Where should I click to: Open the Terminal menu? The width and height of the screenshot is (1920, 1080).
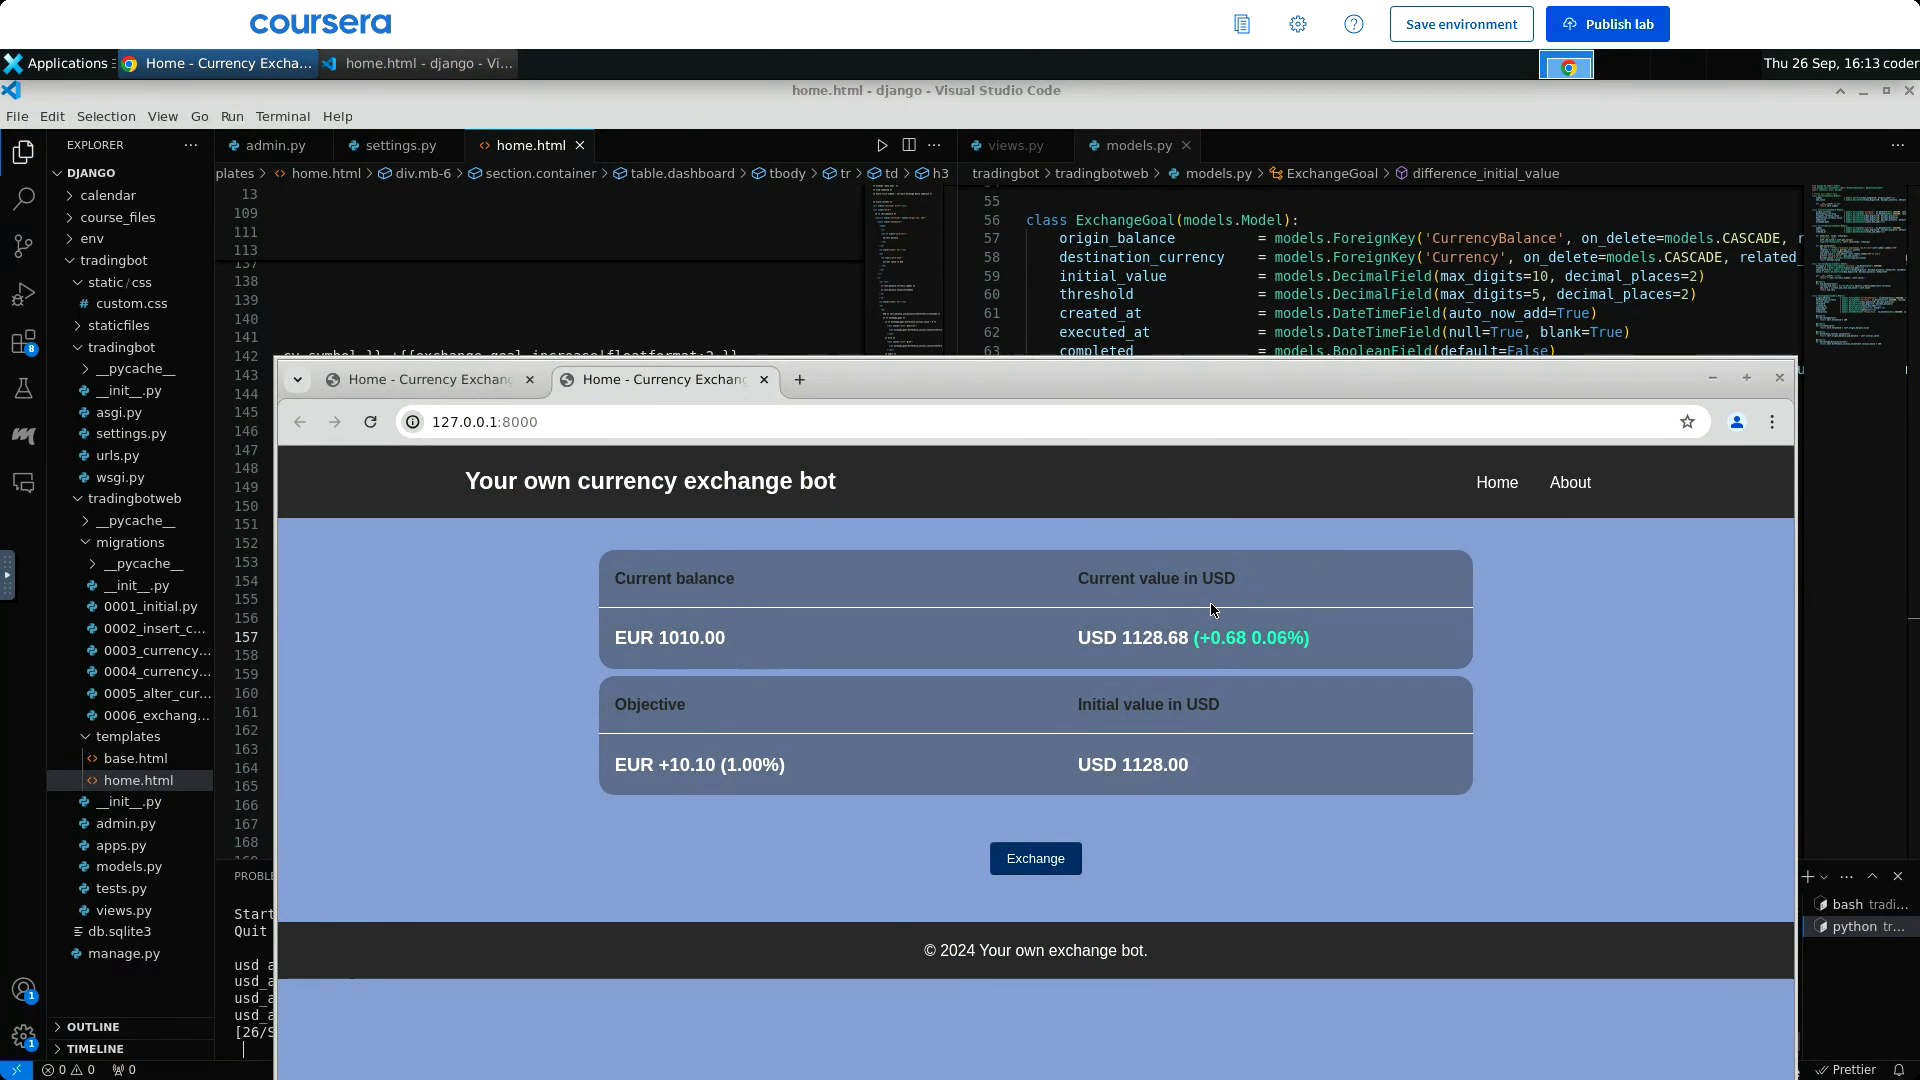coord(282,116)
